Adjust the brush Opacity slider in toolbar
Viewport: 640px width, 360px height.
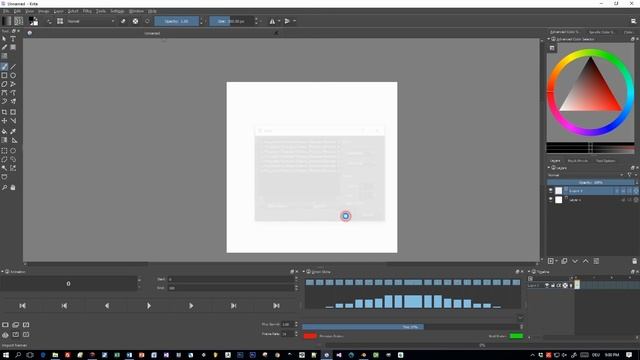177,21
